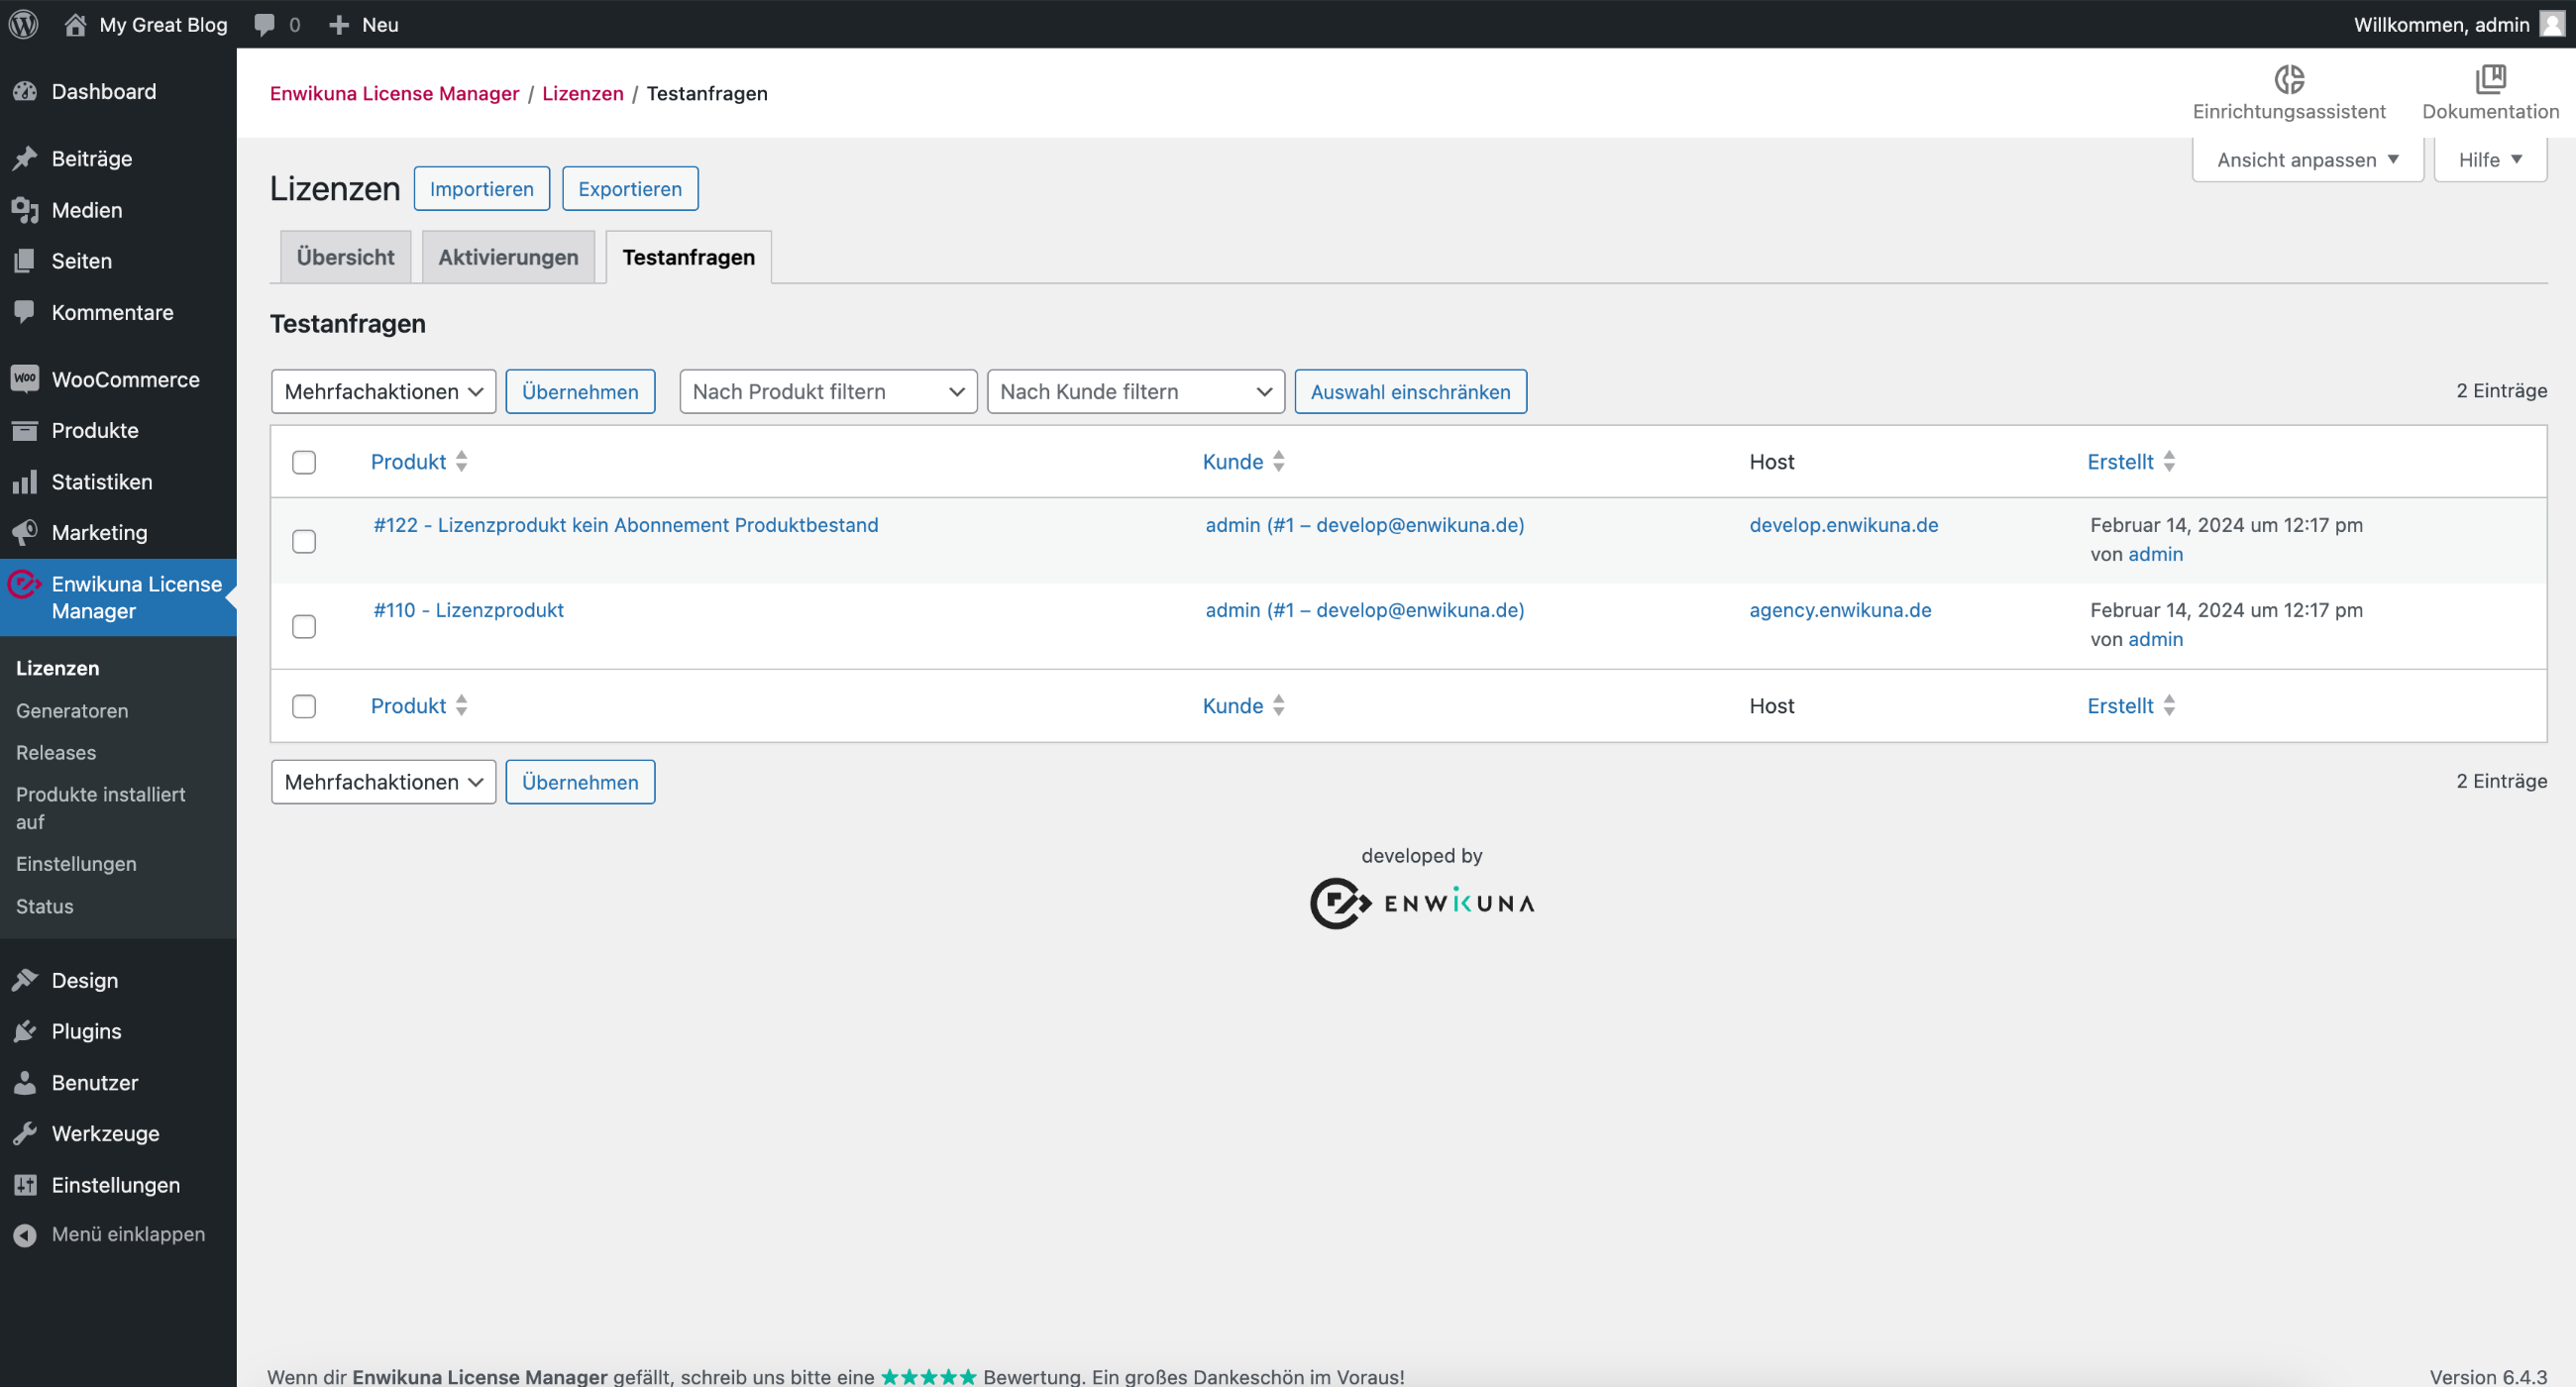Viewport: 2576px width, 1387px height.
Task: Toggle the select-all checkbox in table footer
Action: pos(304,706)
